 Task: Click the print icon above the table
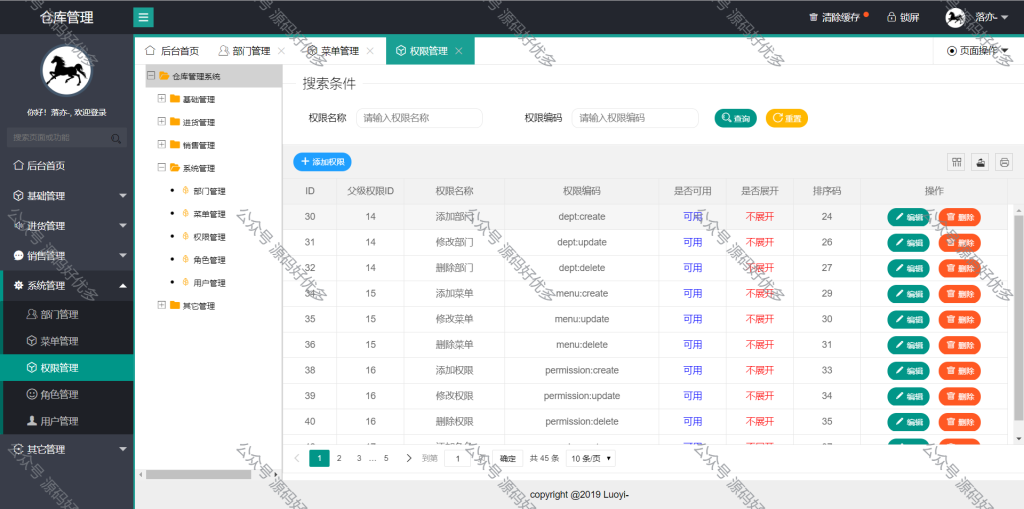tap(1004, 162)
